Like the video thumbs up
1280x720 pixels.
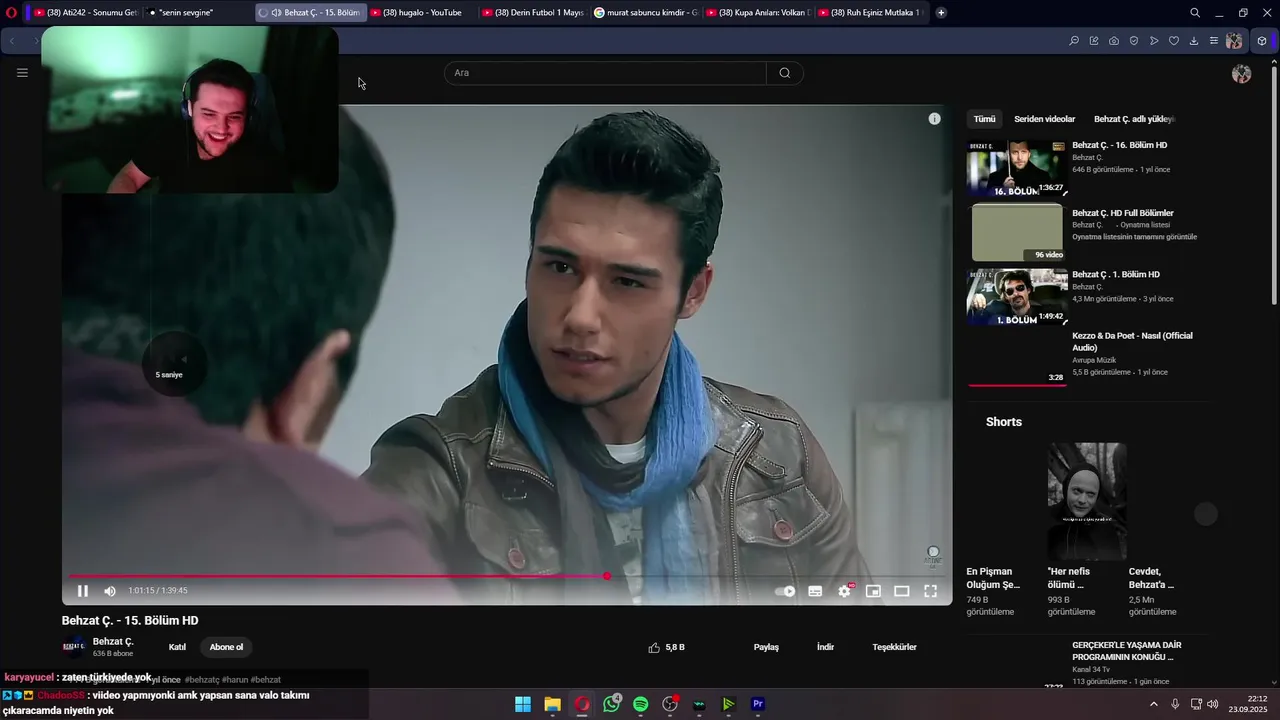654,647
